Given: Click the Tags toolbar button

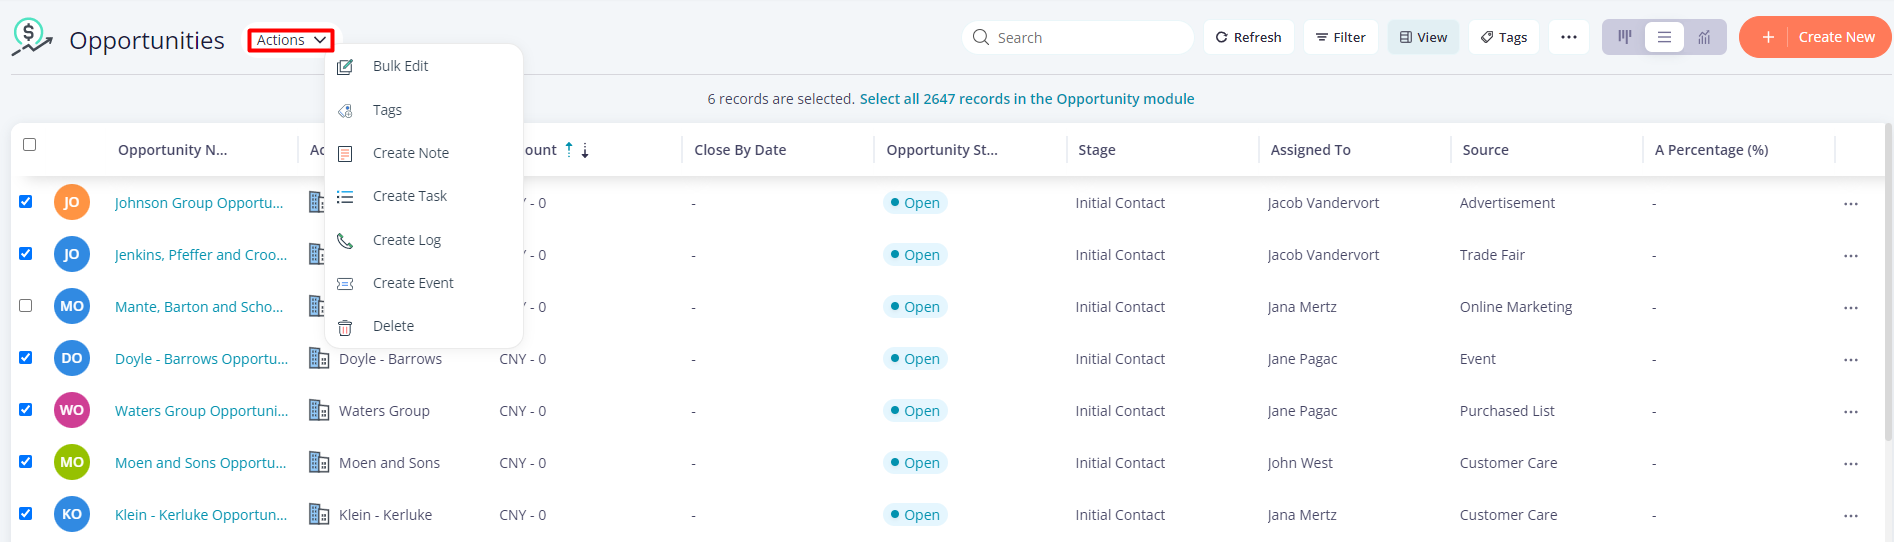Looking at the screenshot, I should point(1503,37).
